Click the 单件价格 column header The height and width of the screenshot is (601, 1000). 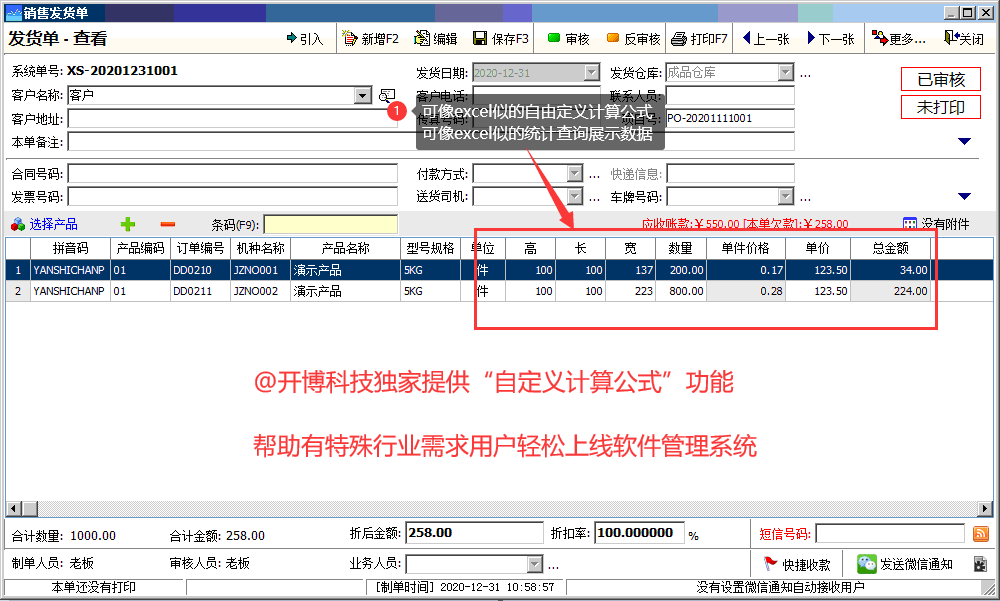(x=746, y=248)
